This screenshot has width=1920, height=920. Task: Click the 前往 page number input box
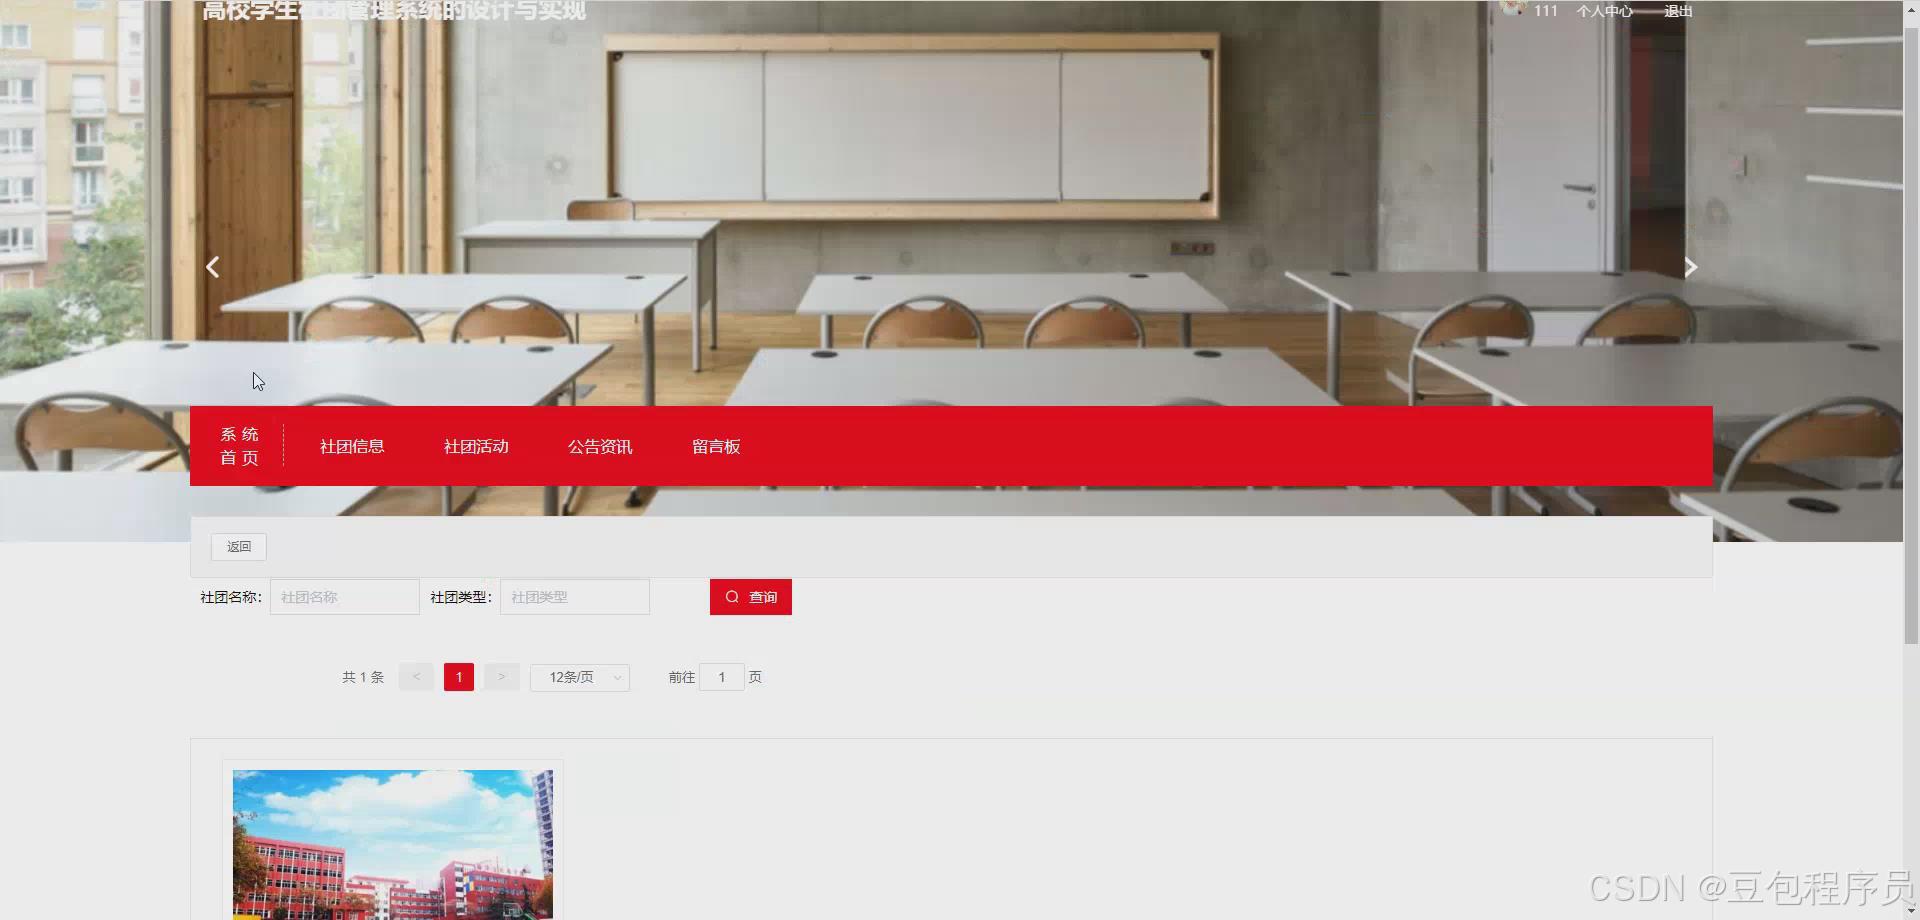point(722,677)
